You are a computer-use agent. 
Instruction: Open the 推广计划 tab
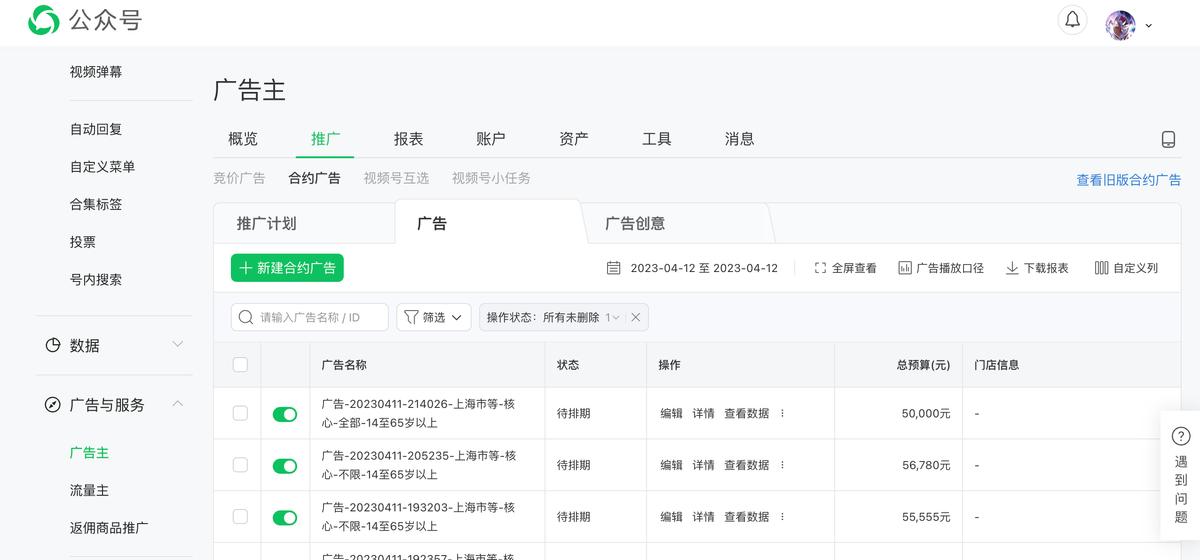[267, 223]
